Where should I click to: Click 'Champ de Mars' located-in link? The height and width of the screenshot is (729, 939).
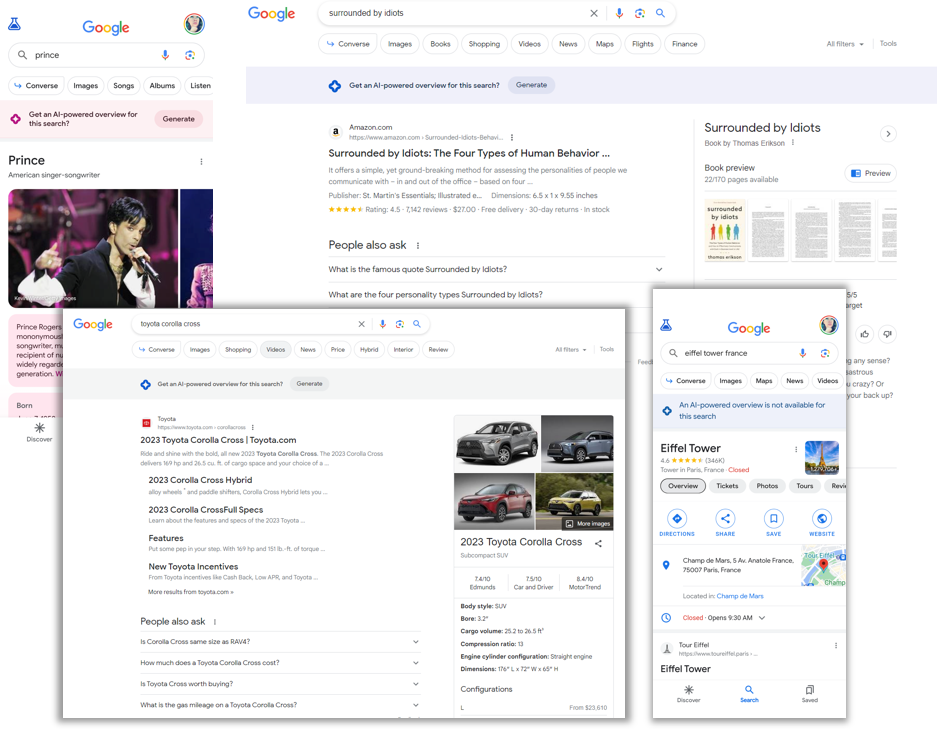pyautogui.click(x=740, y=597)
